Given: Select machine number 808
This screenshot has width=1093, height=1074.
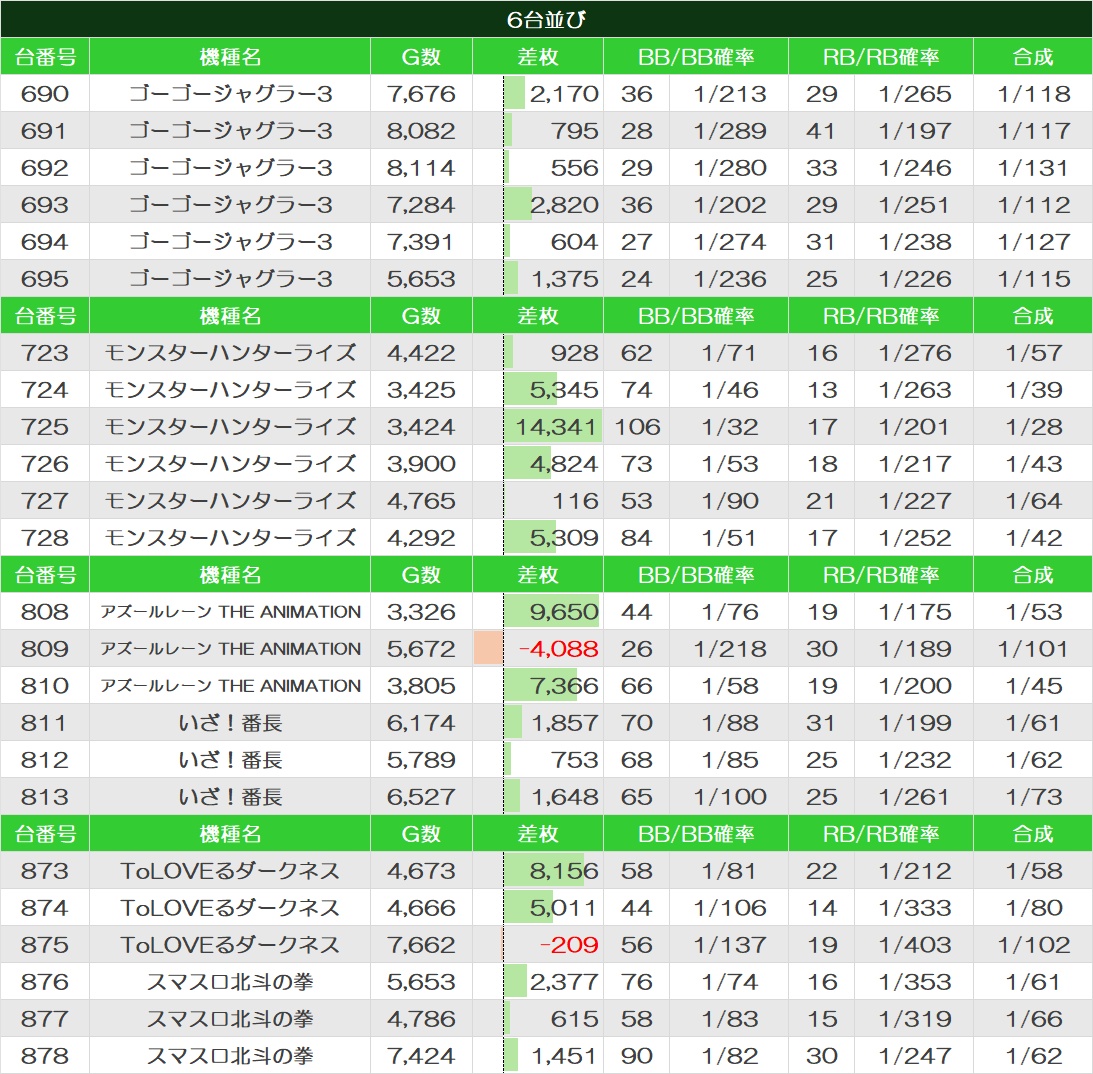Looking at the screenshot, I should [x=45, y=611].
